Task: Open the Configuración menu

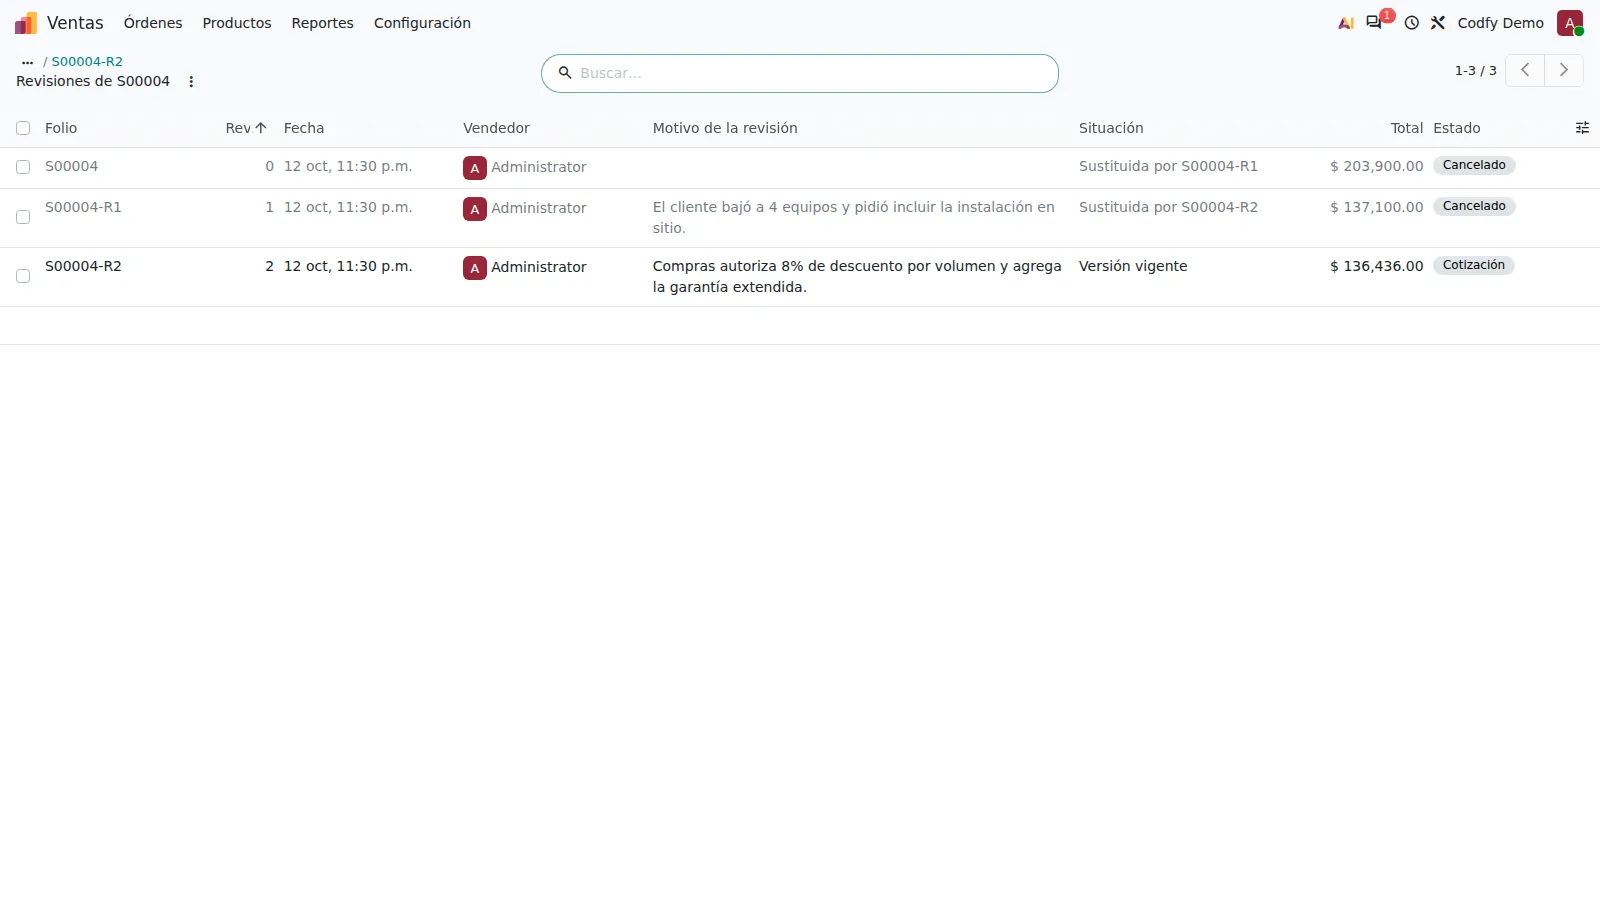Action: pyautogui.click(x=422, y=23)
